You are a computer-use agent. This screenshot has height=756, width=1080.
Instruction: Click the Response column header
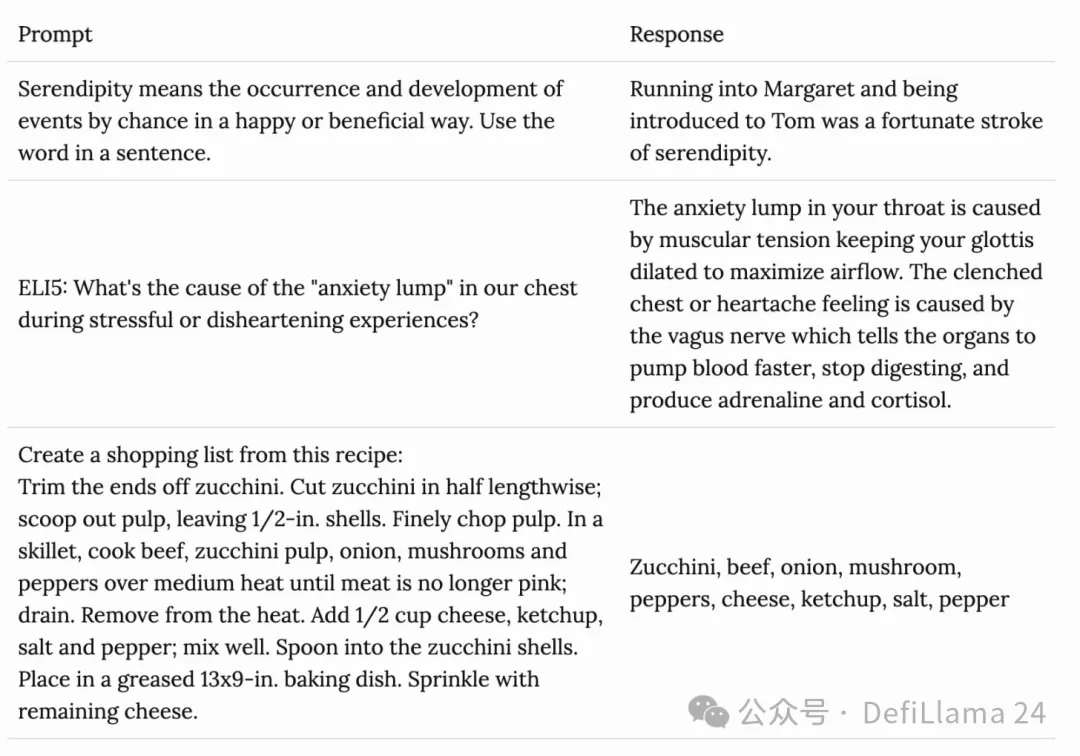[x=676, y=34]
